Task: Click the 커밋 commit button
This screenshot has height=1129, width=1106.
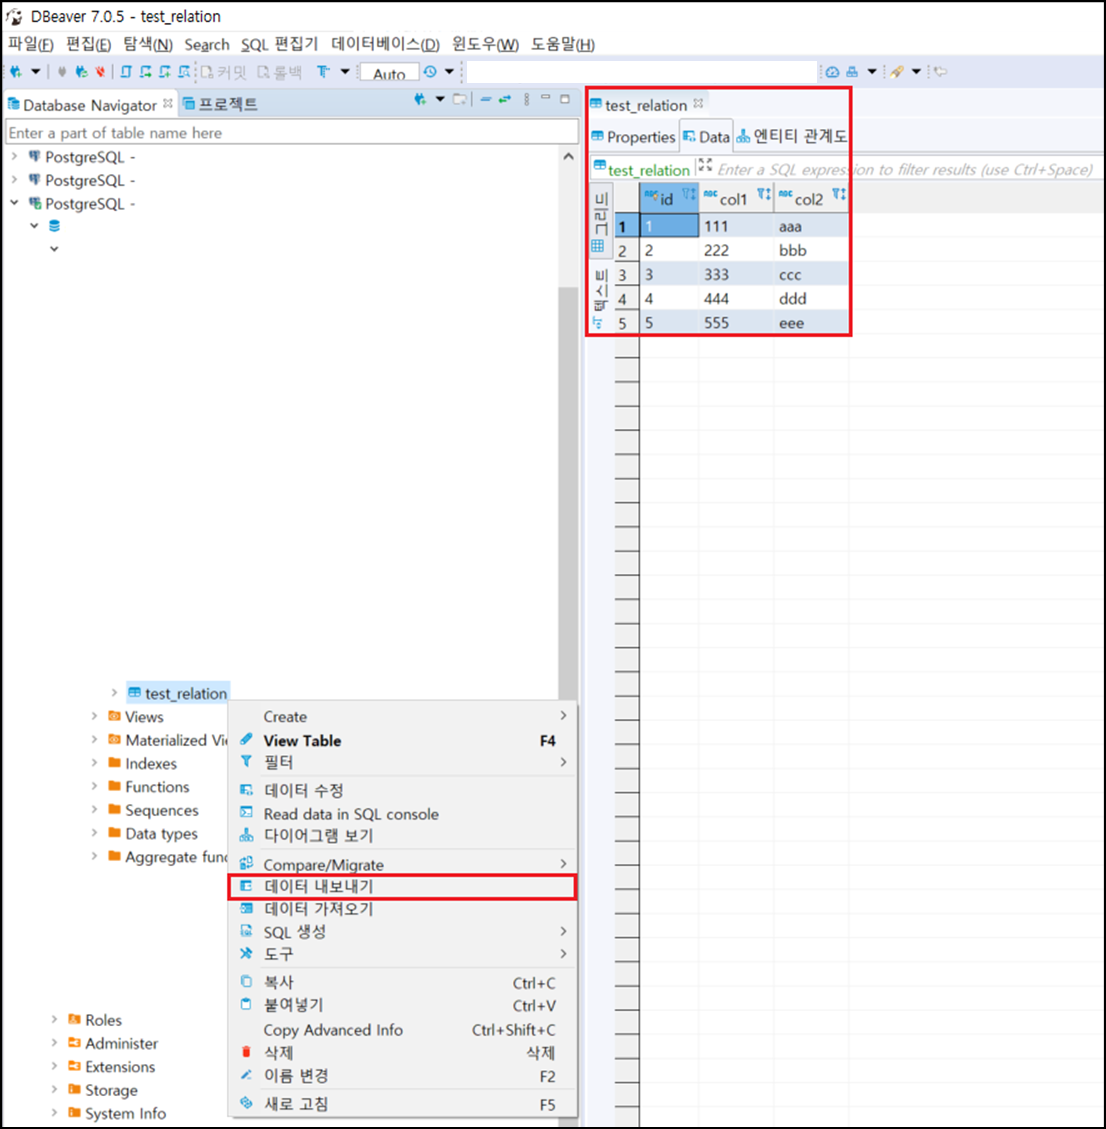Action: (223, 72)
